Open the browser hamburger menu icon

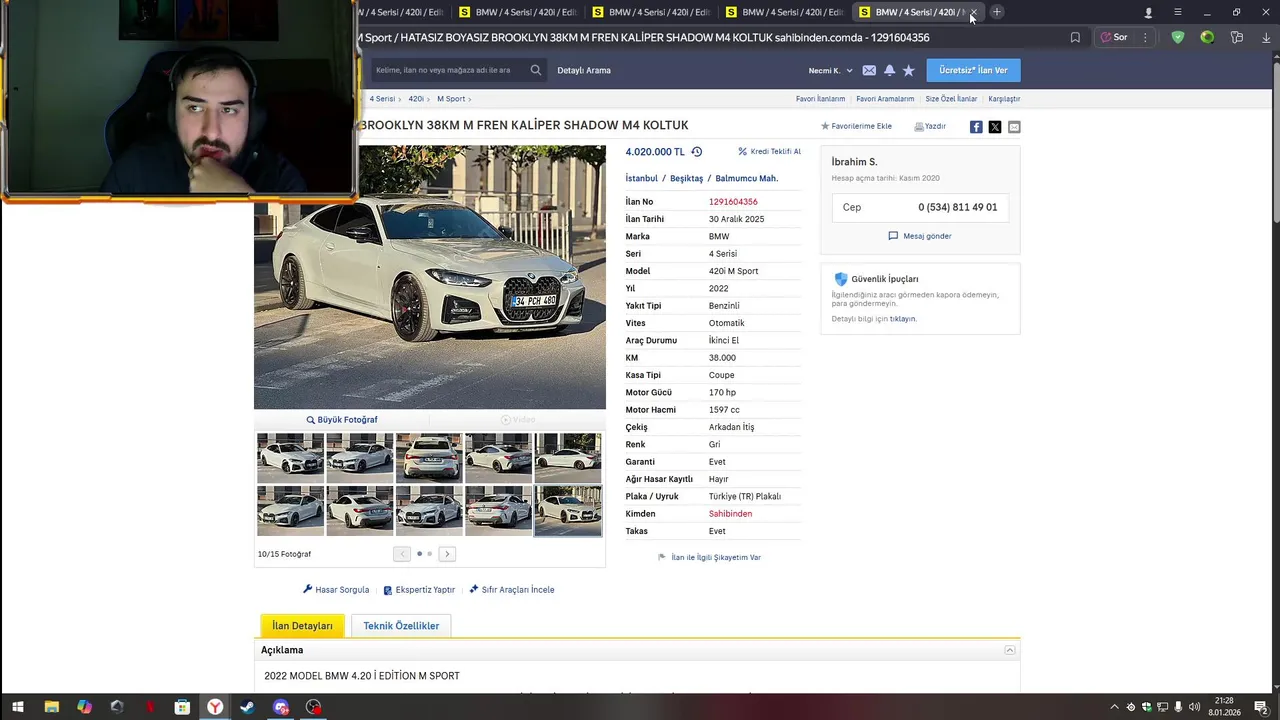point(1177,12)
